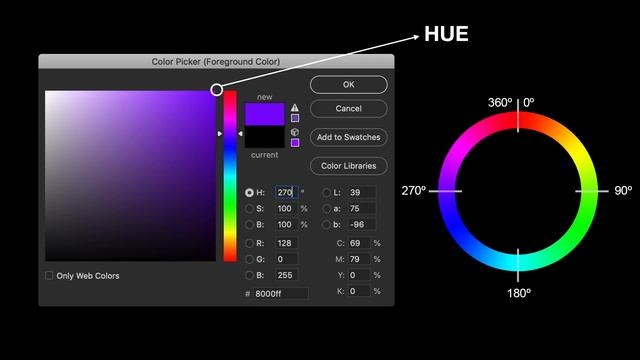640x360 pixels.
Task: Click the R field showing 128
Action: pos(286,243)
